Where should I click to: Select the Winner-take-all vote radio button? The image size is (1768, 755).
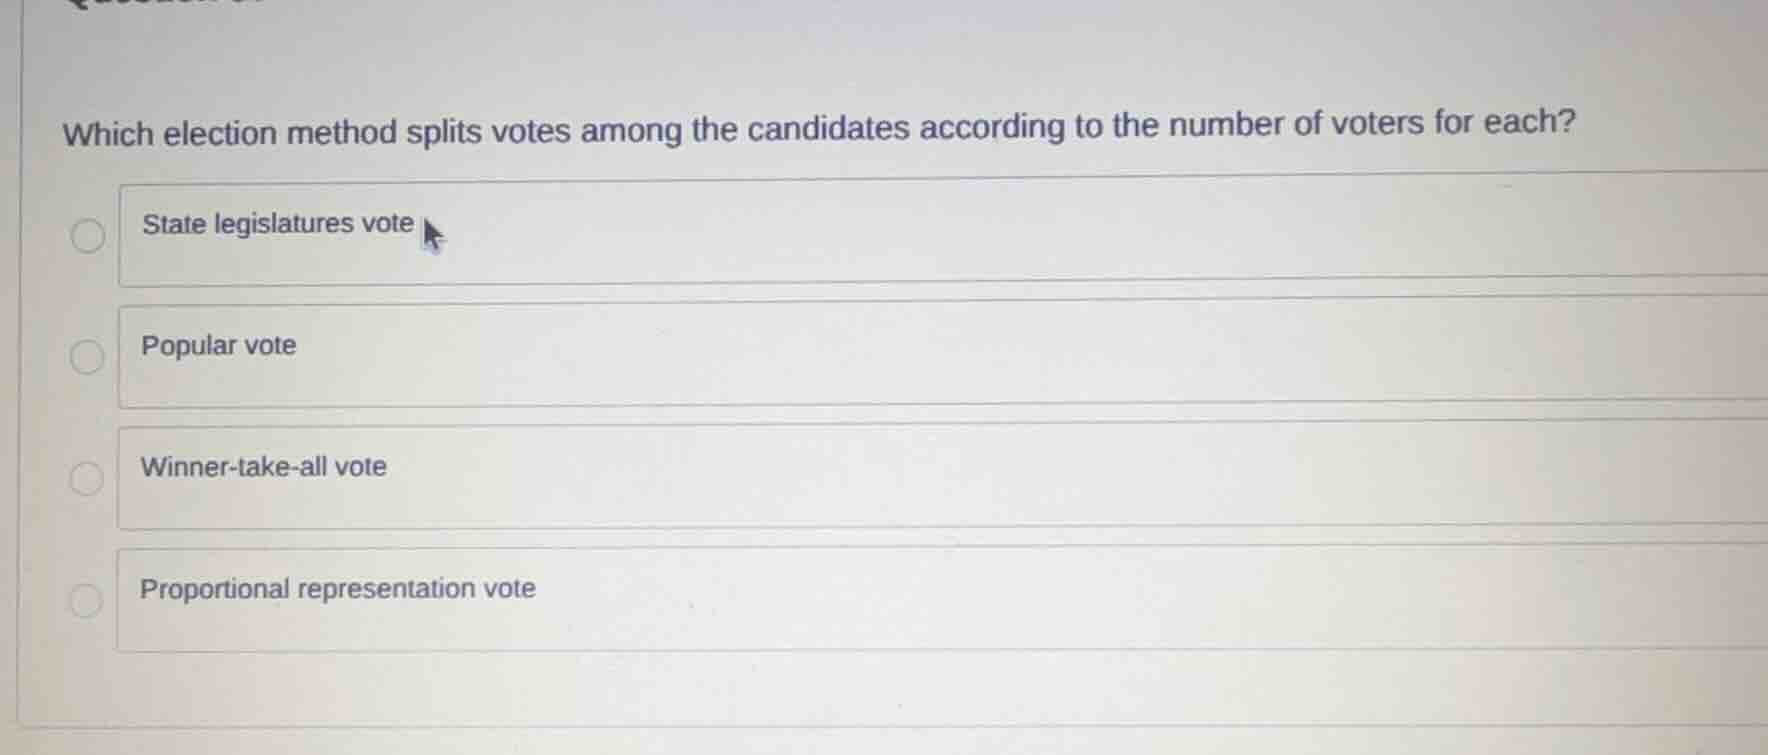[86, 477]
